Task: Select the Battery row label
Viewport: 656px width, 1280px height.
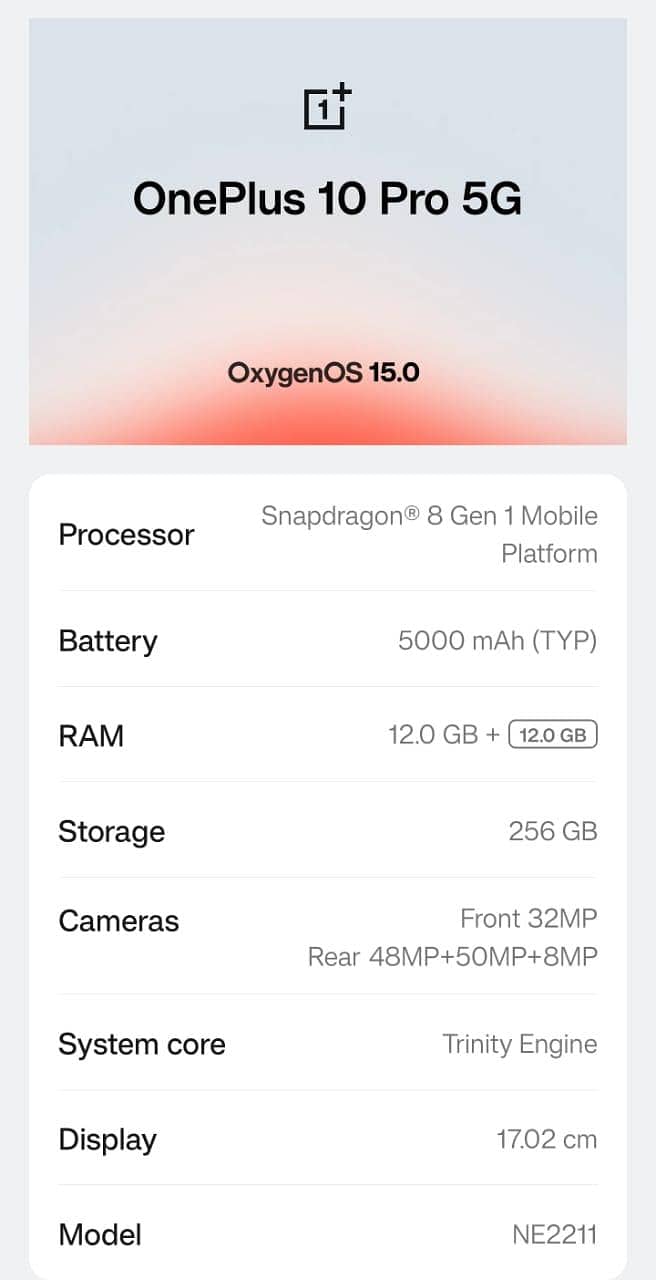Action: click(108, 640)
